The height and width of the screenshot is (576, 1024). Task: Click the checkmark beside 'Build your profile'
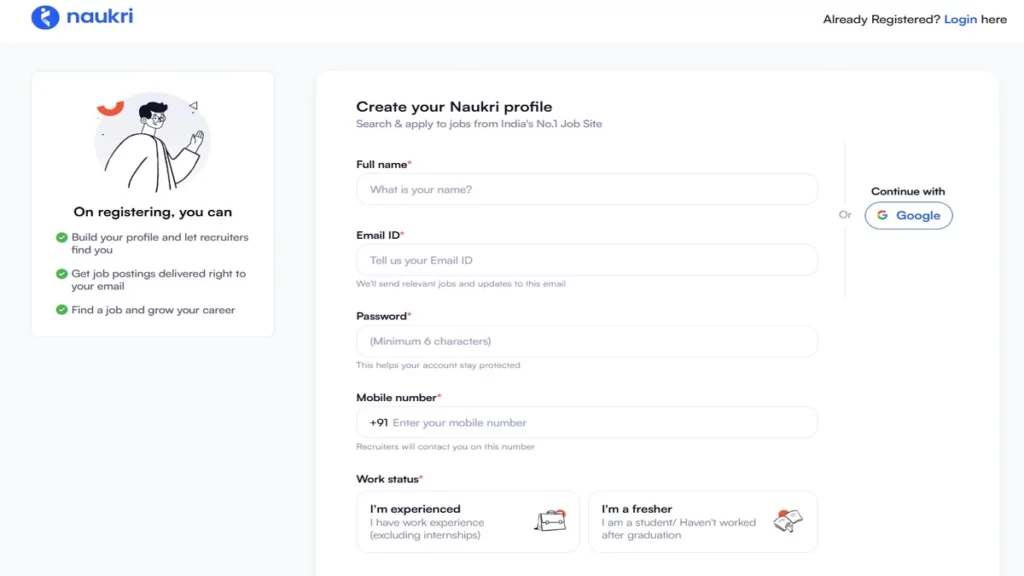pos(61,238)
